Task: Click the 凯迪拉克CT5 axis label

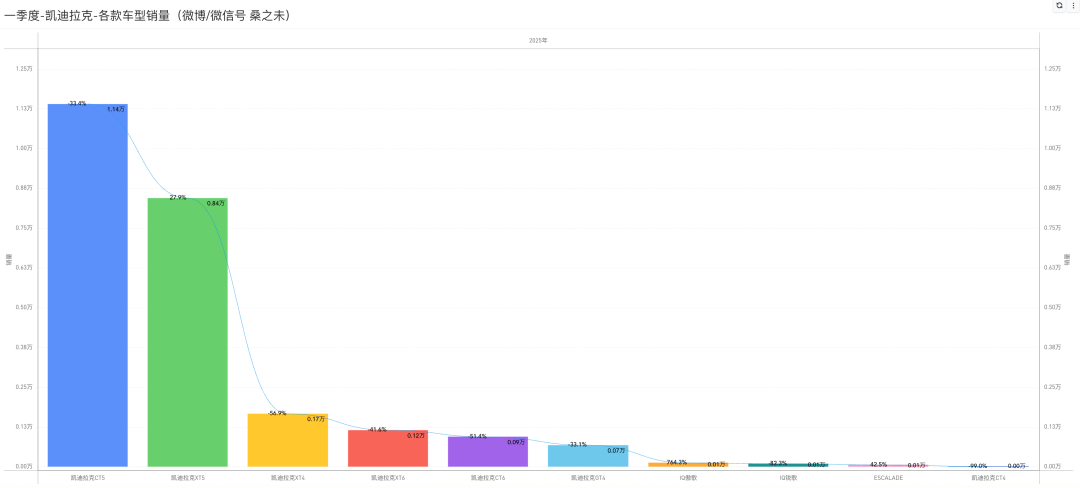Action: coord(87,476)
